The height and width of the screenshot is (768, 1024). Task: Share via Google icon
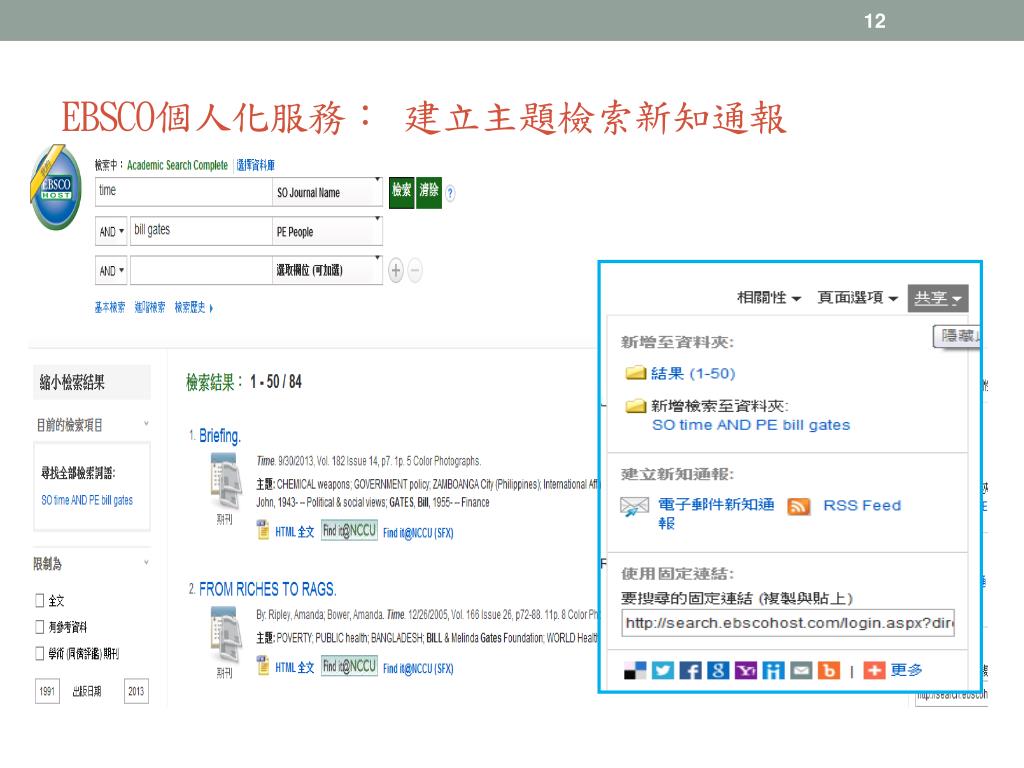point(718,671)
